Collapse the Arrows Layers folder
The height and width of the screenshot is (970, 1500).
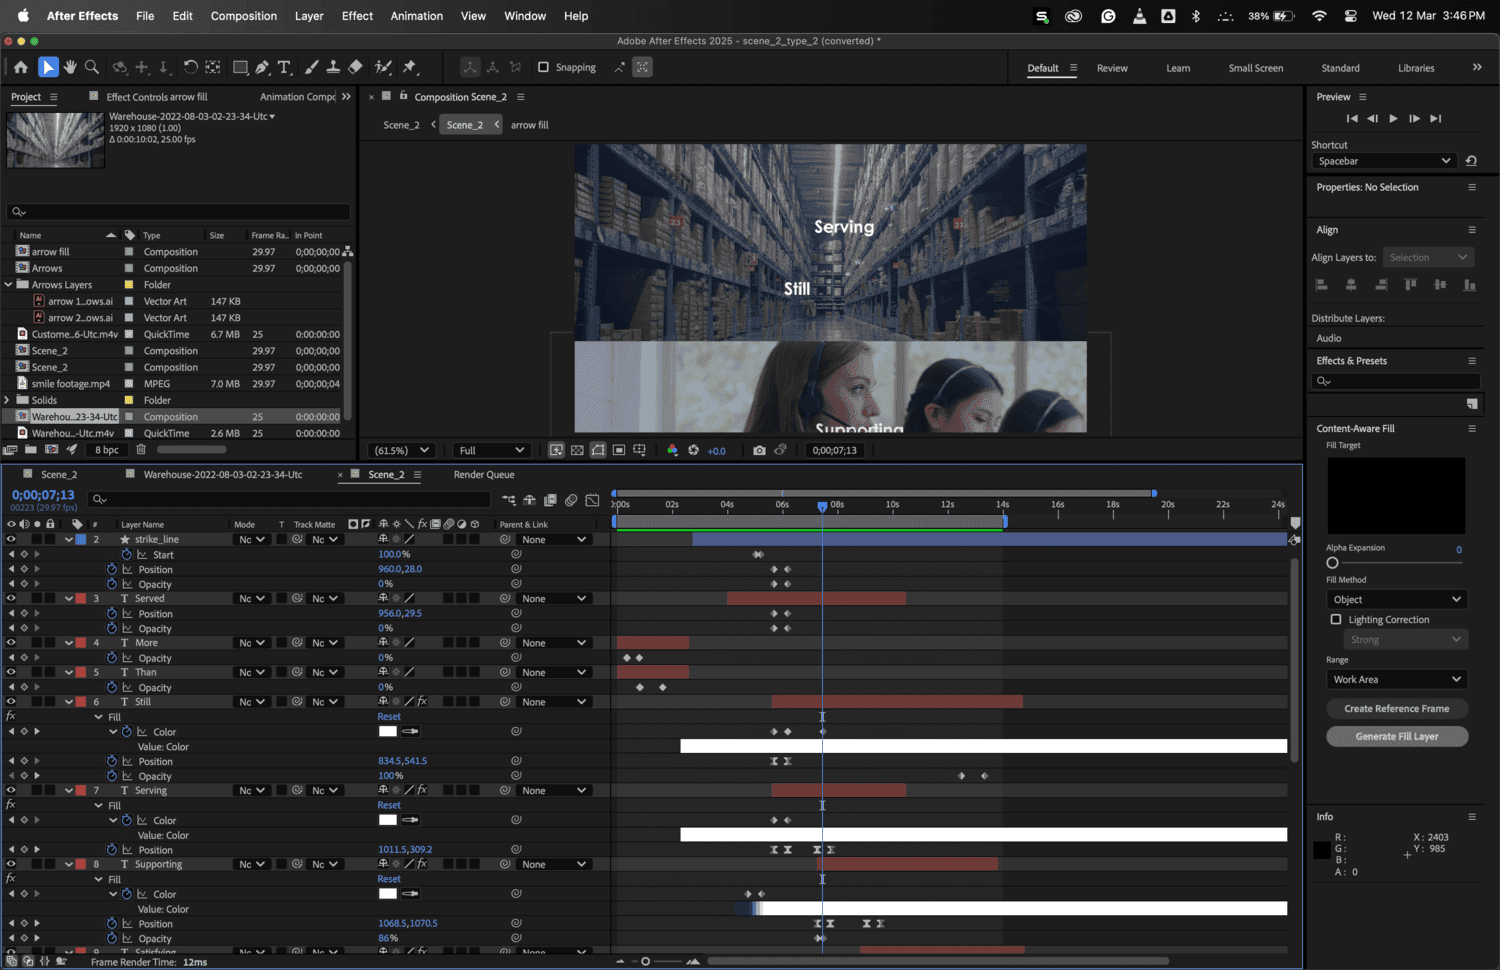pos(9,285)
